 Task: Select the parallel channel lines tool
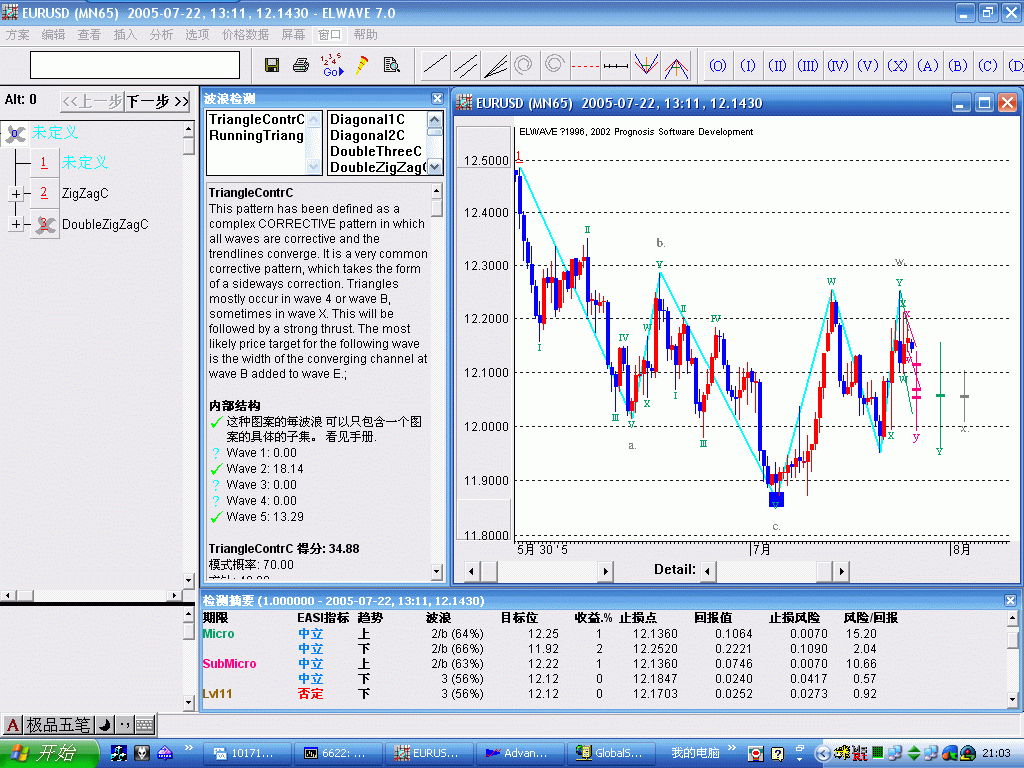(x=465, y=66)
